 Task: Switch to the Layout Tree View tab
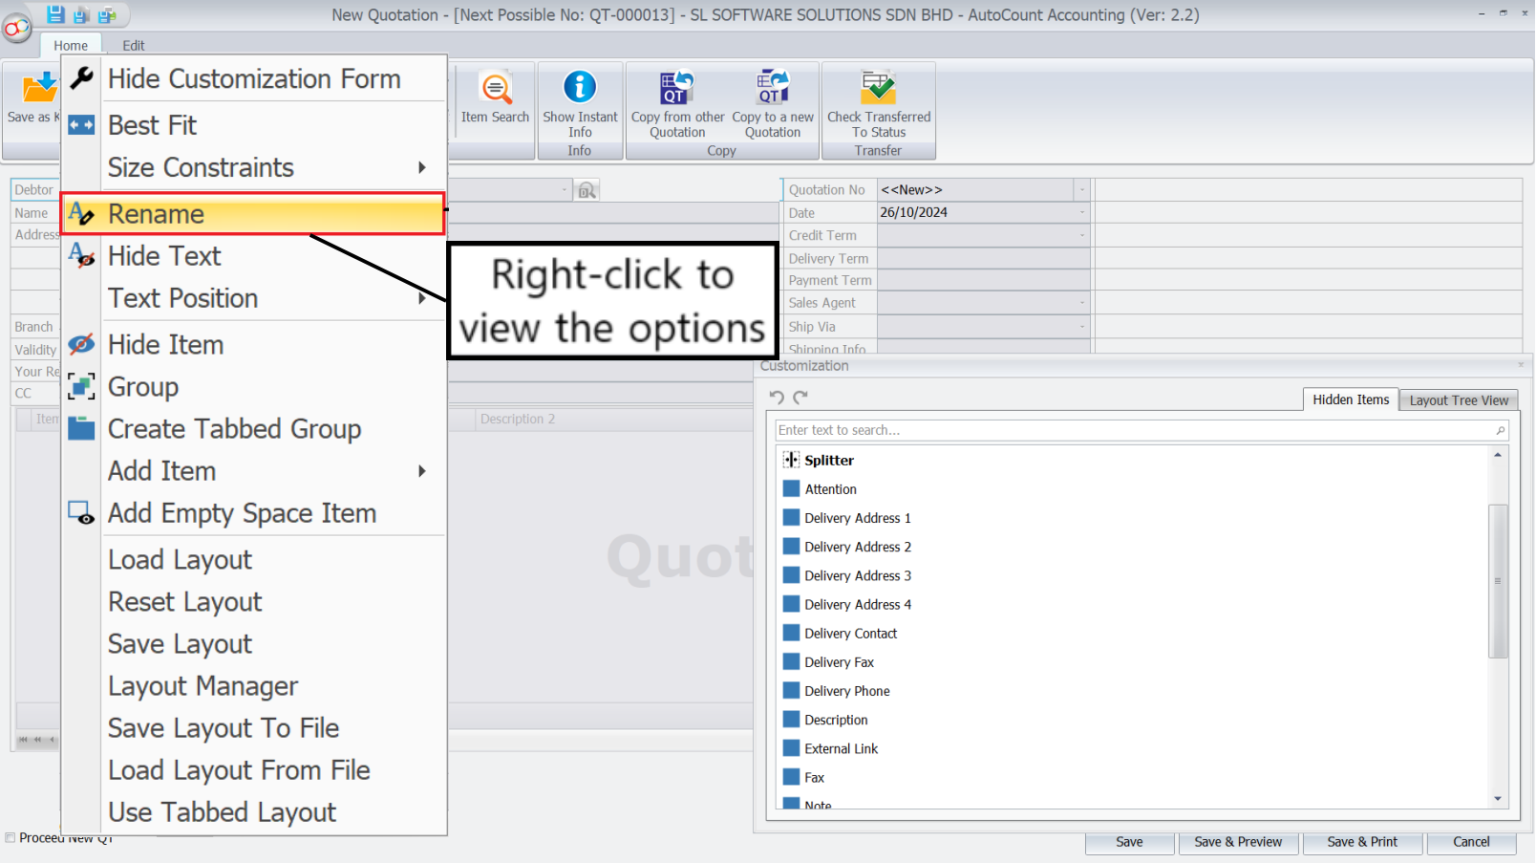(1459, 400)
